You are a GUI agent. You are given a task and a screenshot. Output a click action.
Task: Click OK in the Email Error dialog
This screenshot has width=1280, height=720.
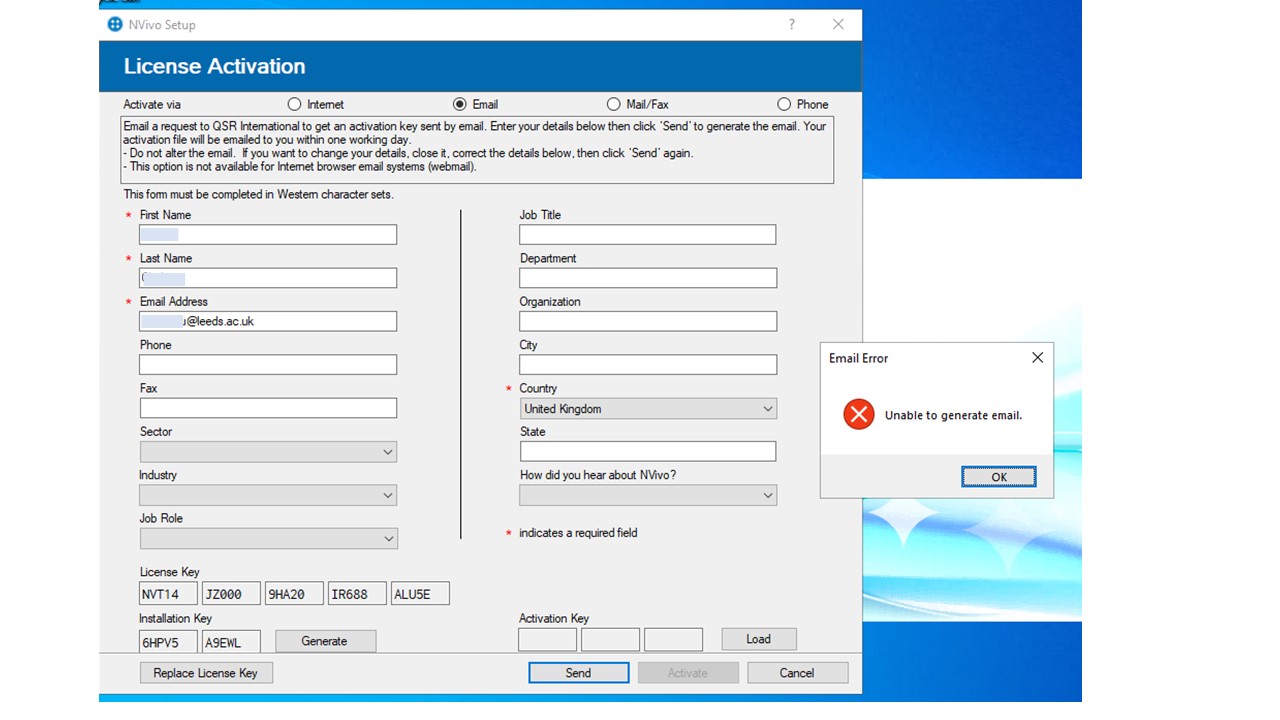pyautogui.click(x=999, y=477)
